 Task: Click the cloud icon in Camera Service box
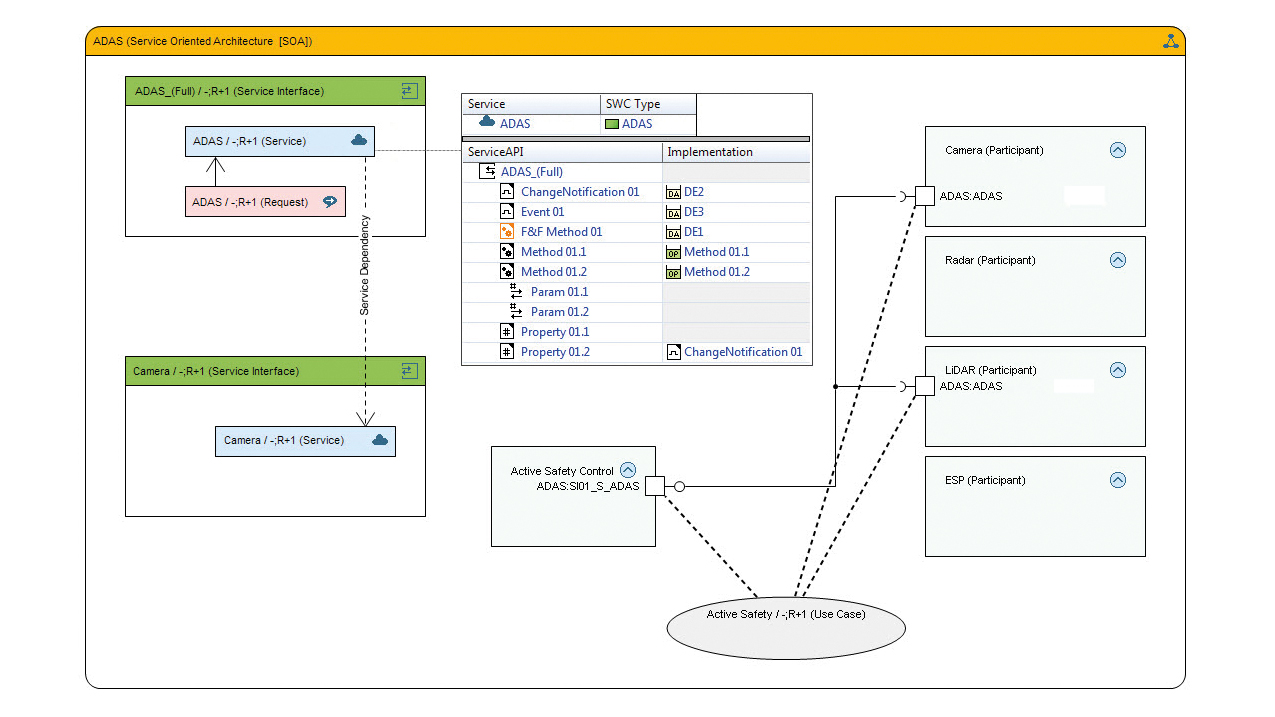[x=380, y=440]
